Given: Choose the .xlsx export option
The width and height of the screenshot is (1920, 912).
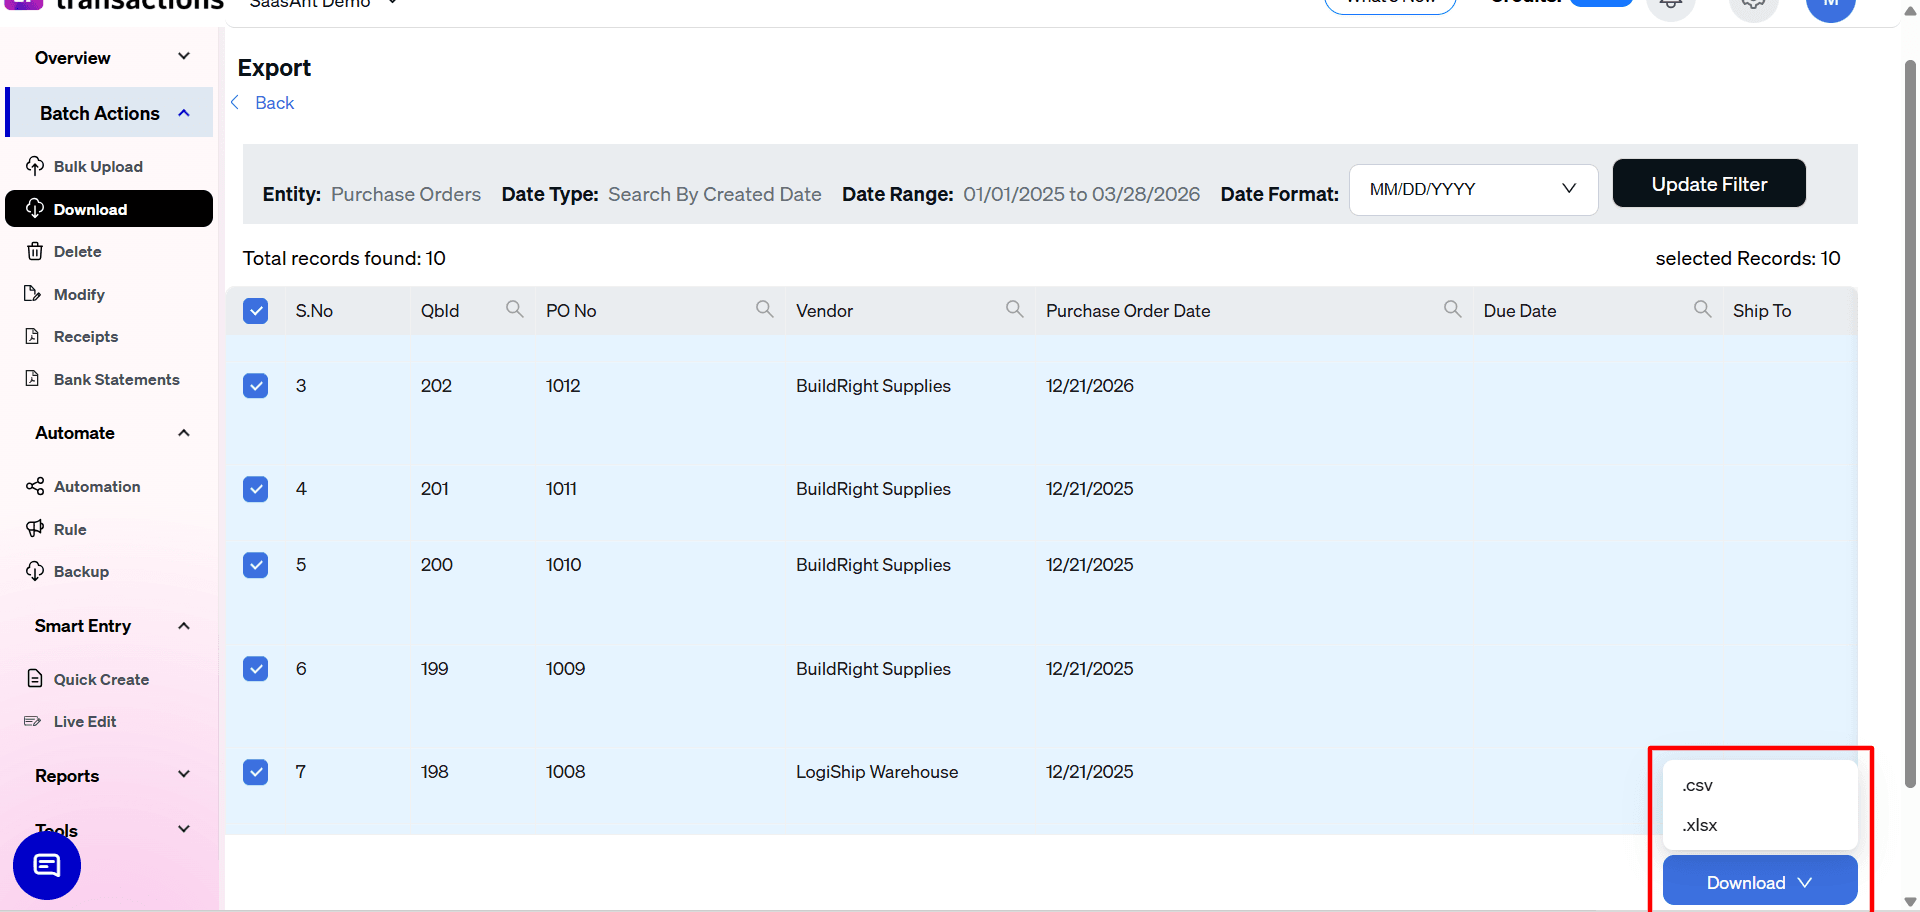Looking at the screenshot, I should (x=1698, y=825).
